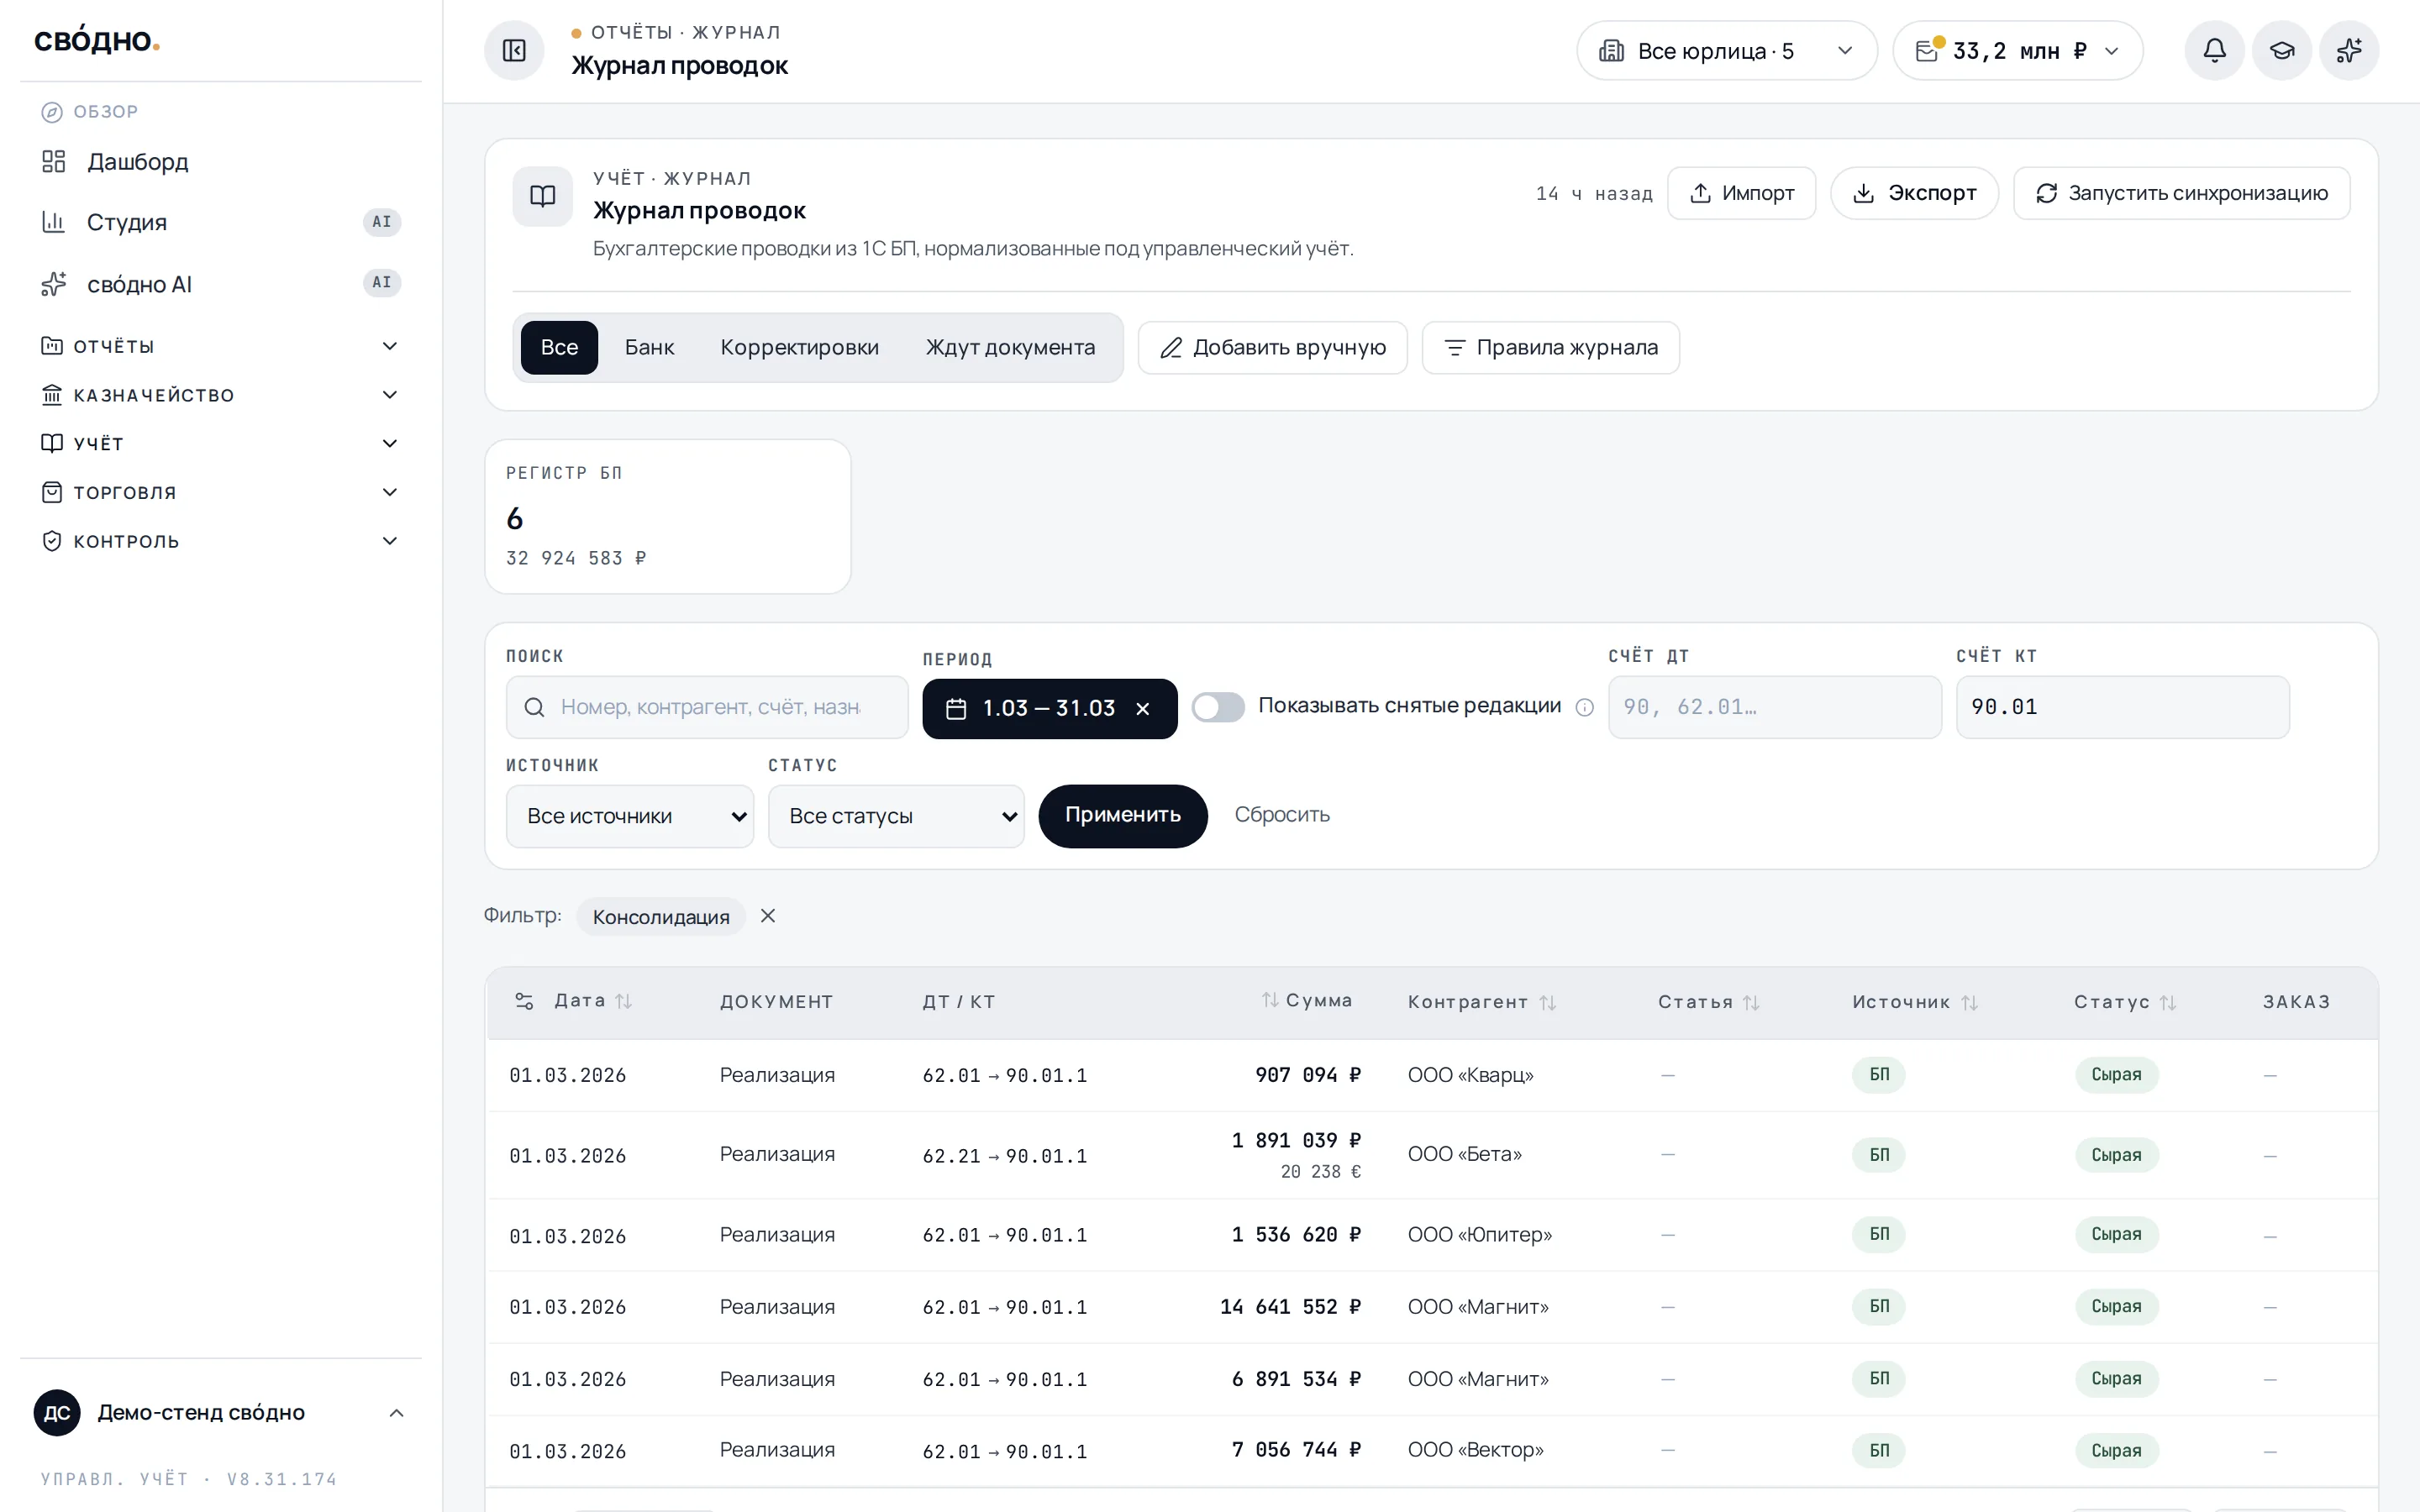Open Правила журнала

(1550, 347)
